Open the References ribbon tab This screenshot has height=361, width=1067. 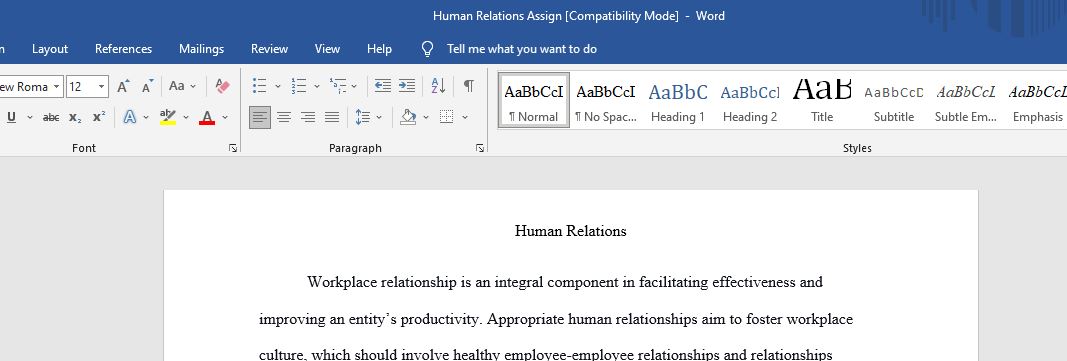pos(123,49)
